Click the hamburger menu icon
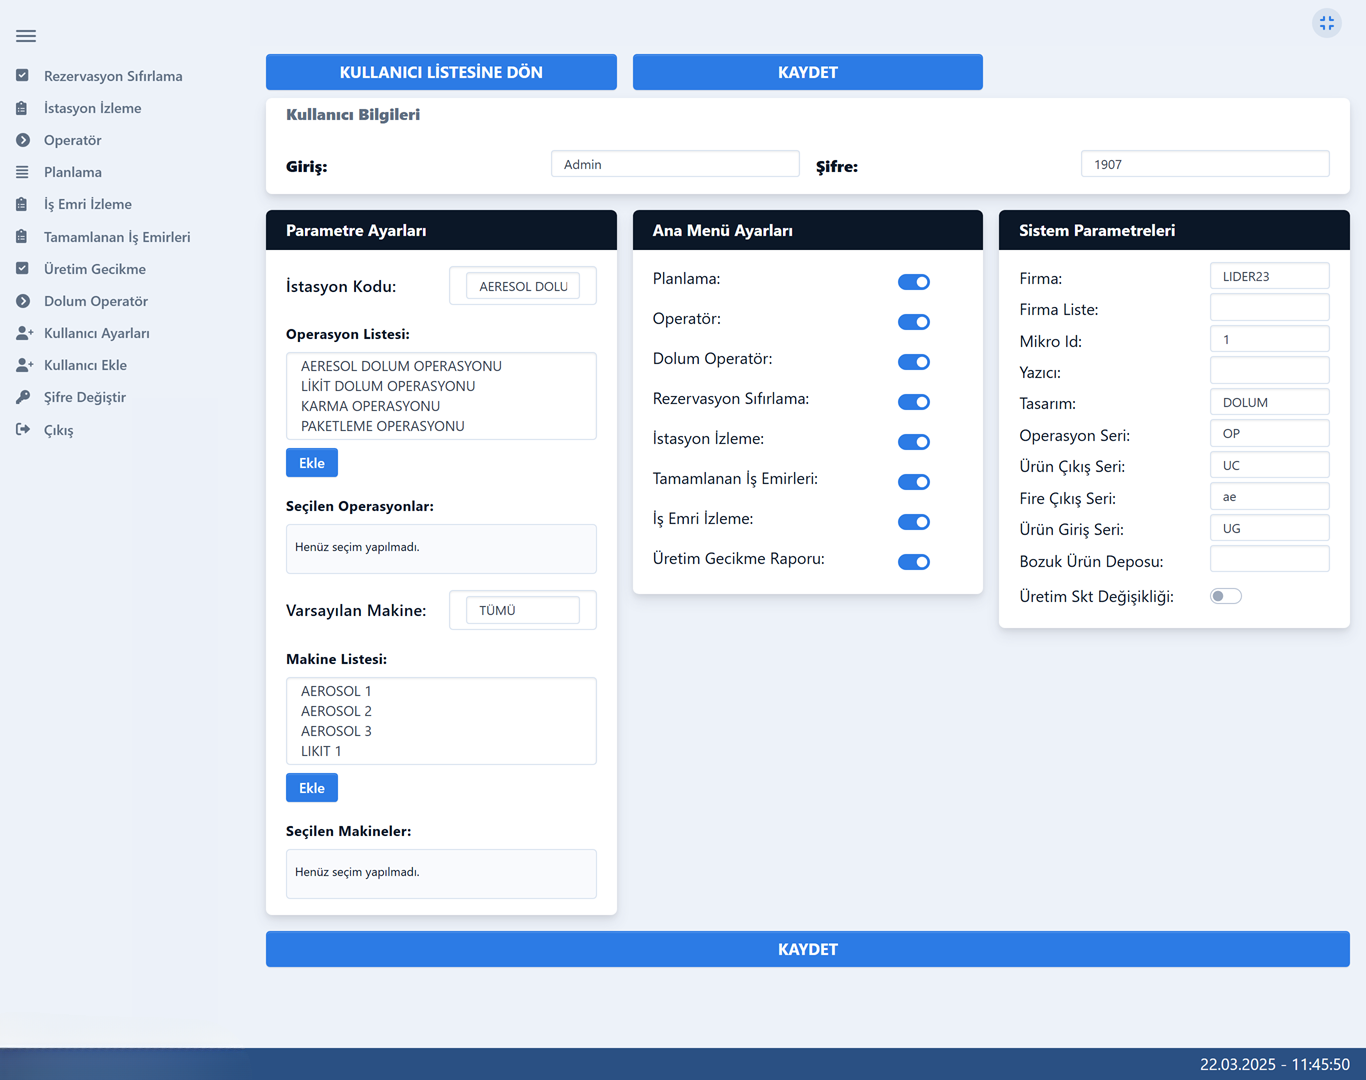Viewport: 1366px width, 1080px height. 26,36
